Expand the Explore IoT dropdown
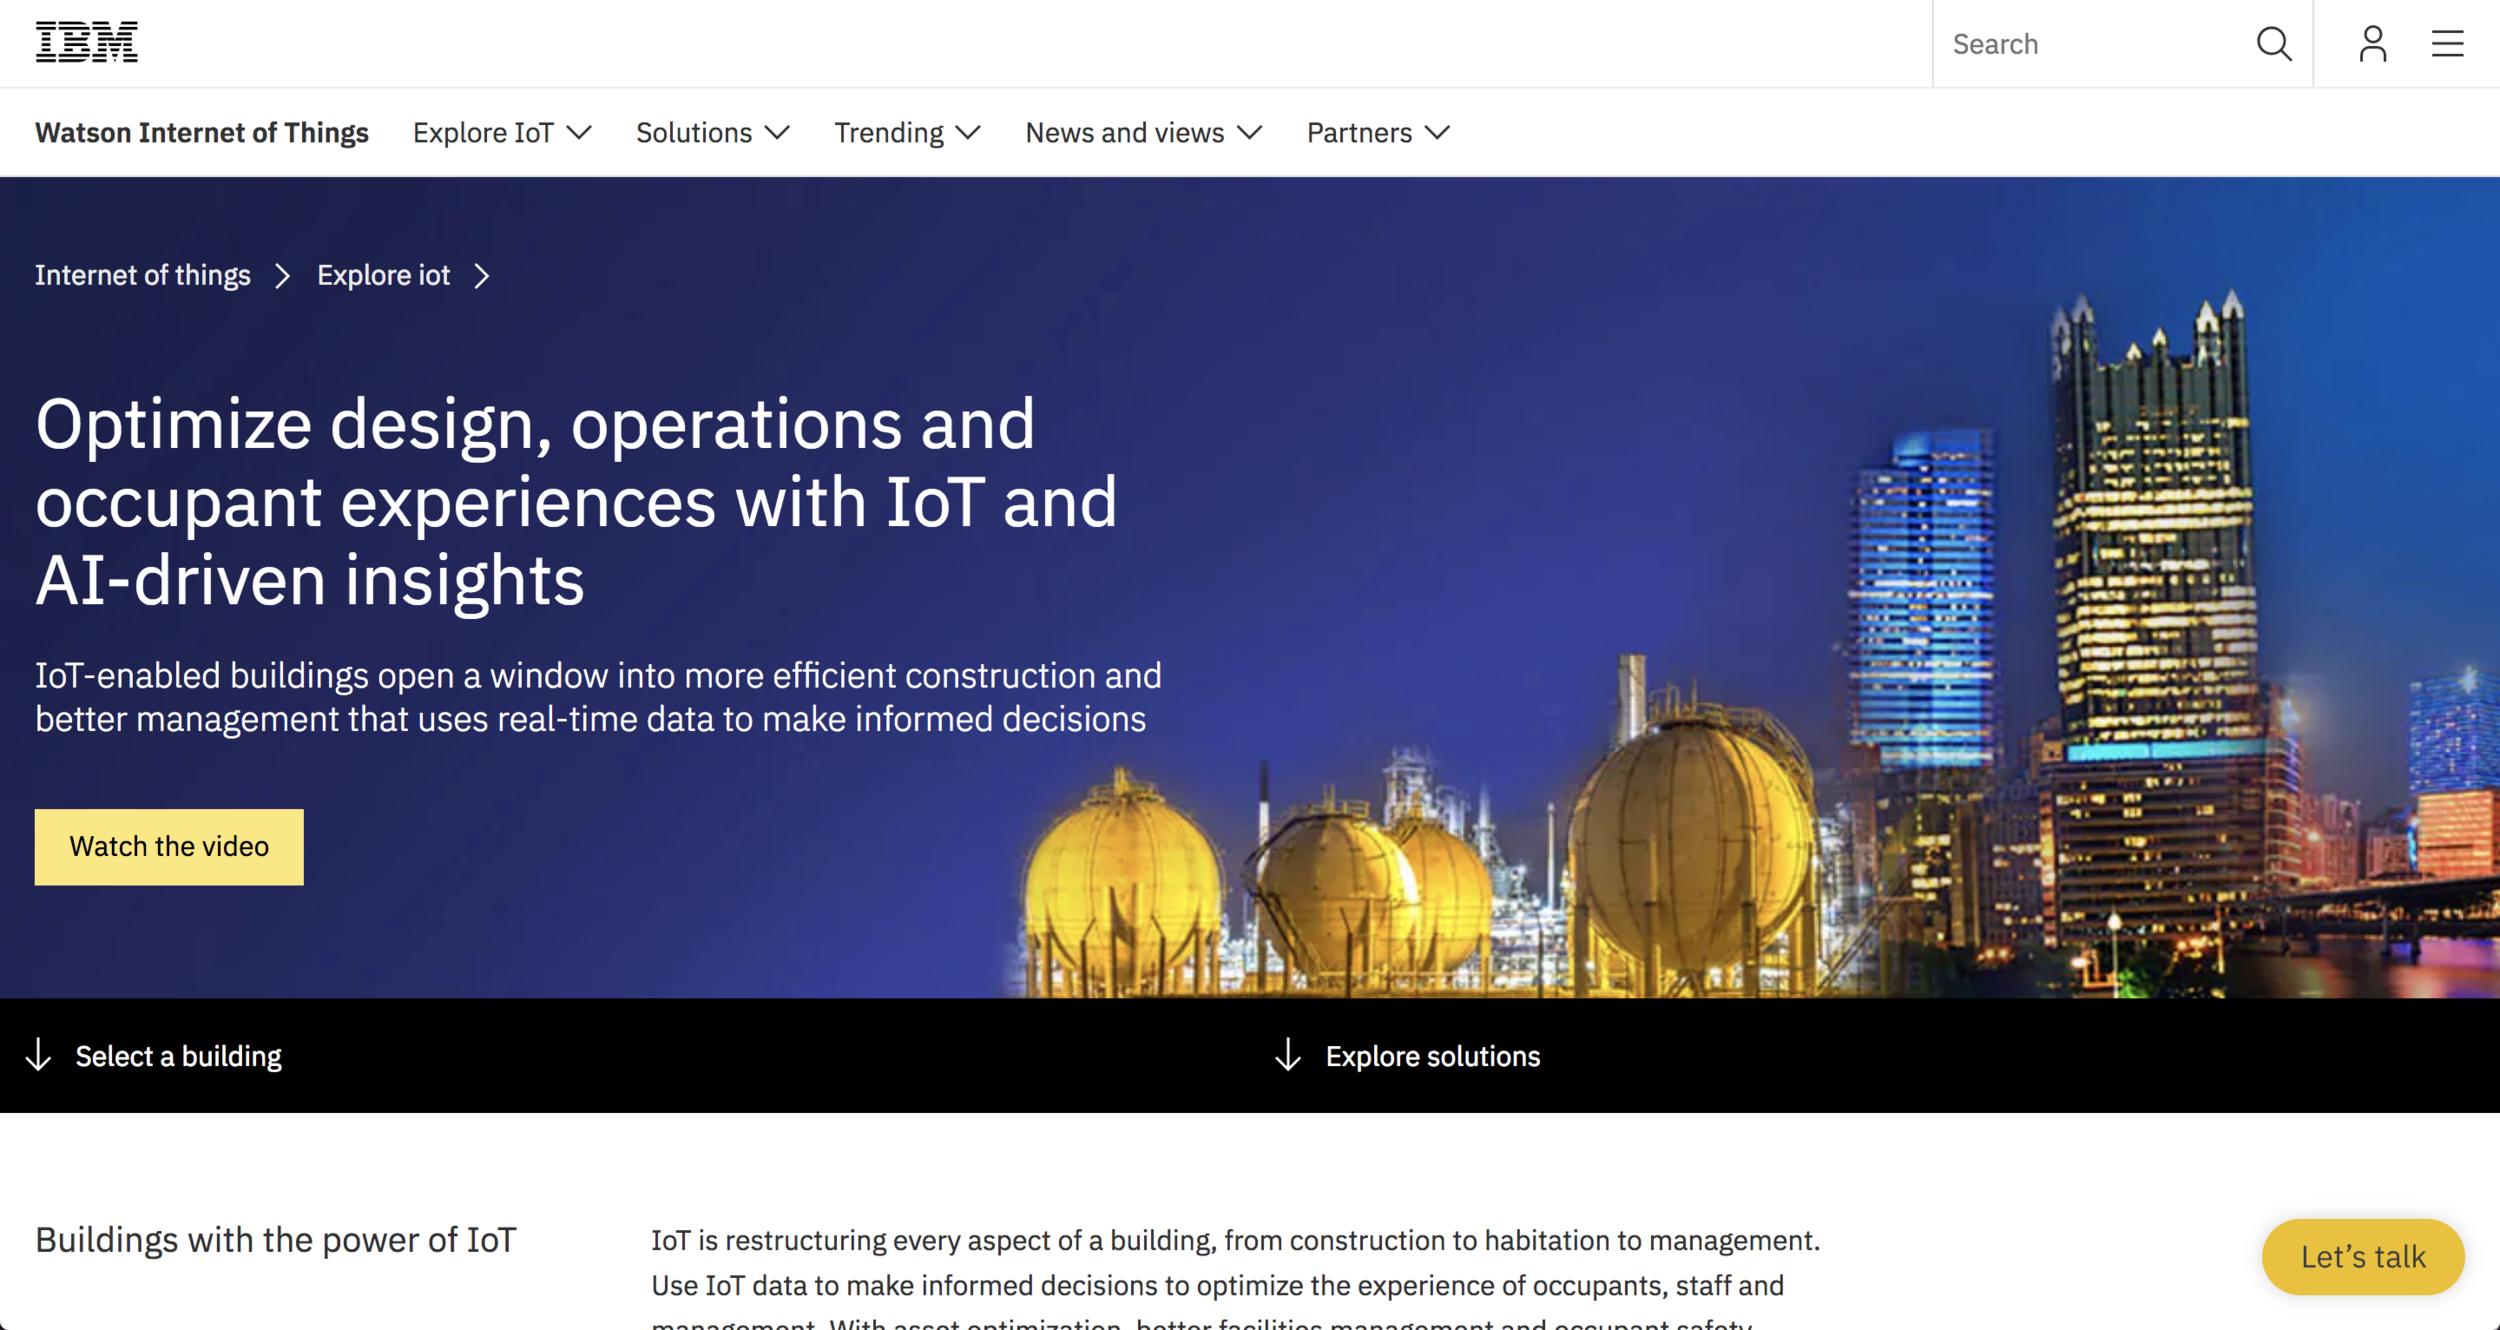 click(x=502, y=133)
